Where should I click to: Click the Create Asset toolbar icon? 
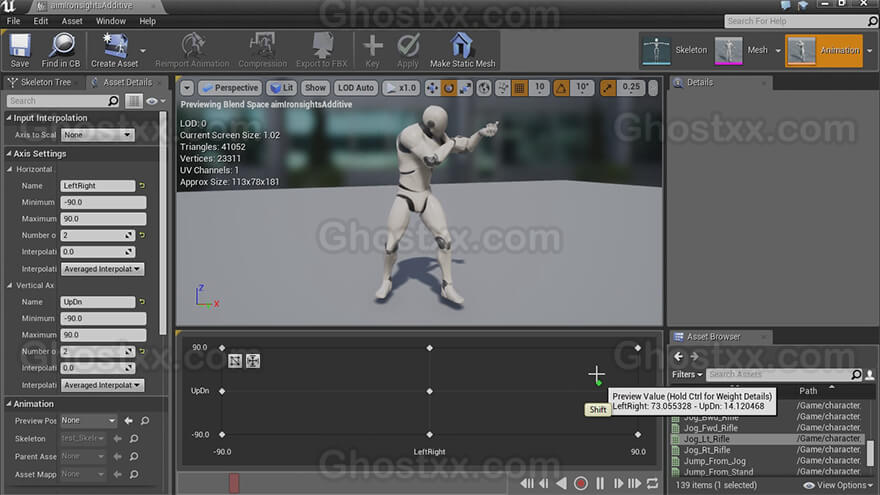(x=114, y=51)
